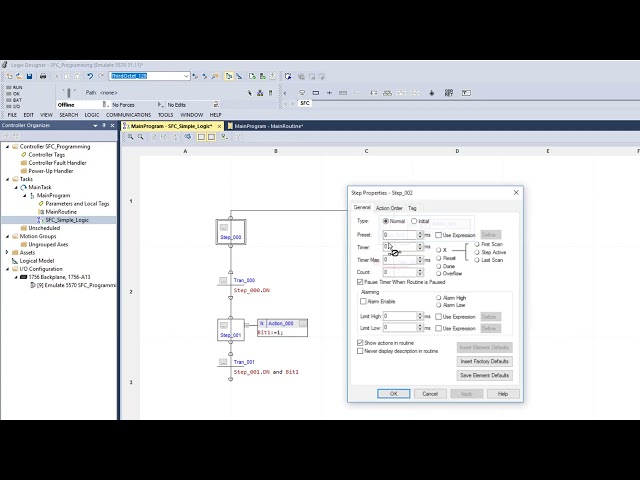Add selection branch from SFC toolbar
The image size is (640, 480).
(373, 93)
